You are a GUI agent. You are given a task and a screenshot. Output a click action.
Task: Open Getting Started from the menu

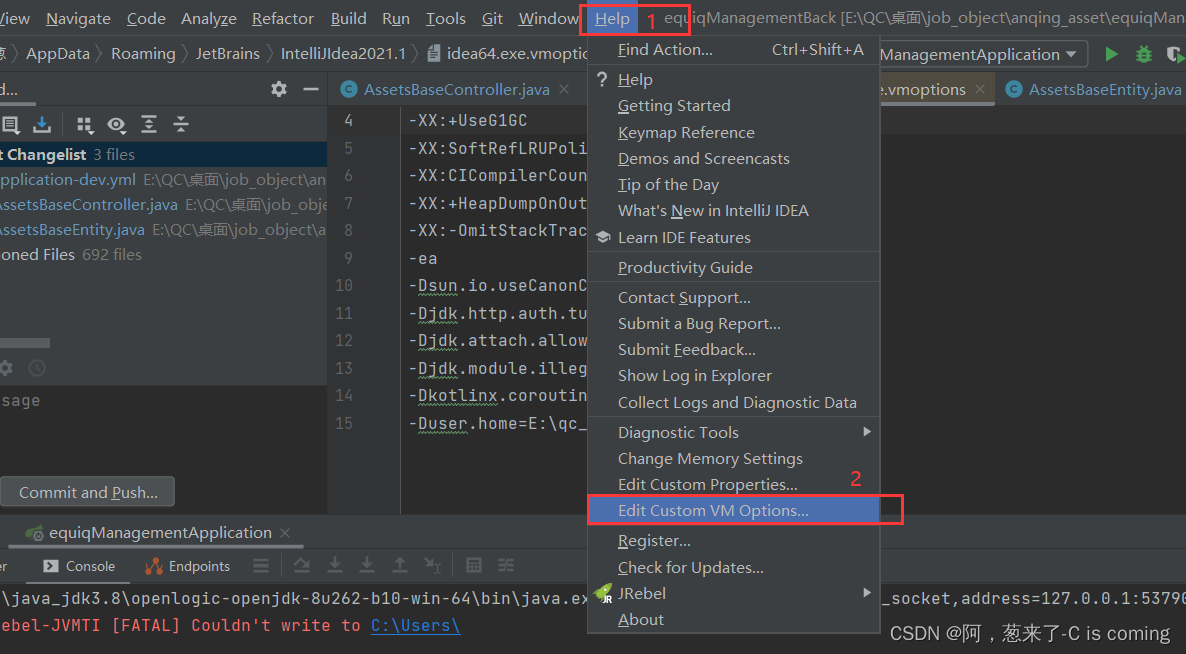point(734,106)
